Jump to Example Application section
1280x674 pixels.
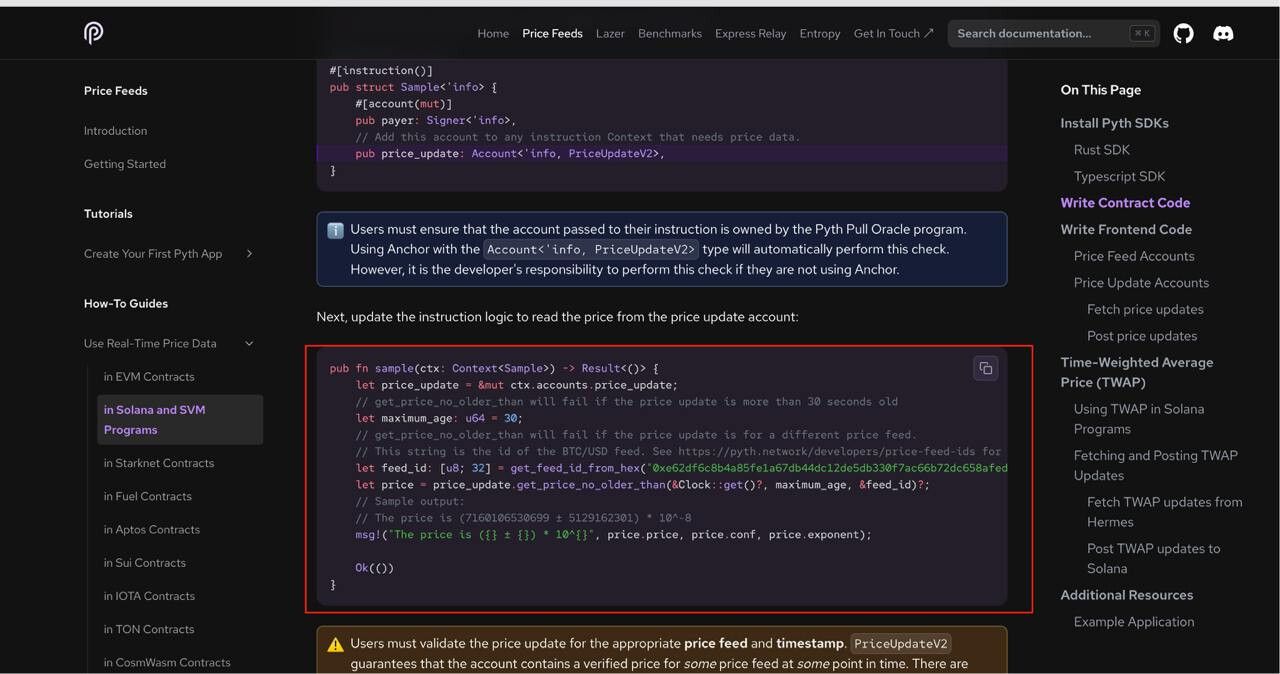click(1134, 622)
